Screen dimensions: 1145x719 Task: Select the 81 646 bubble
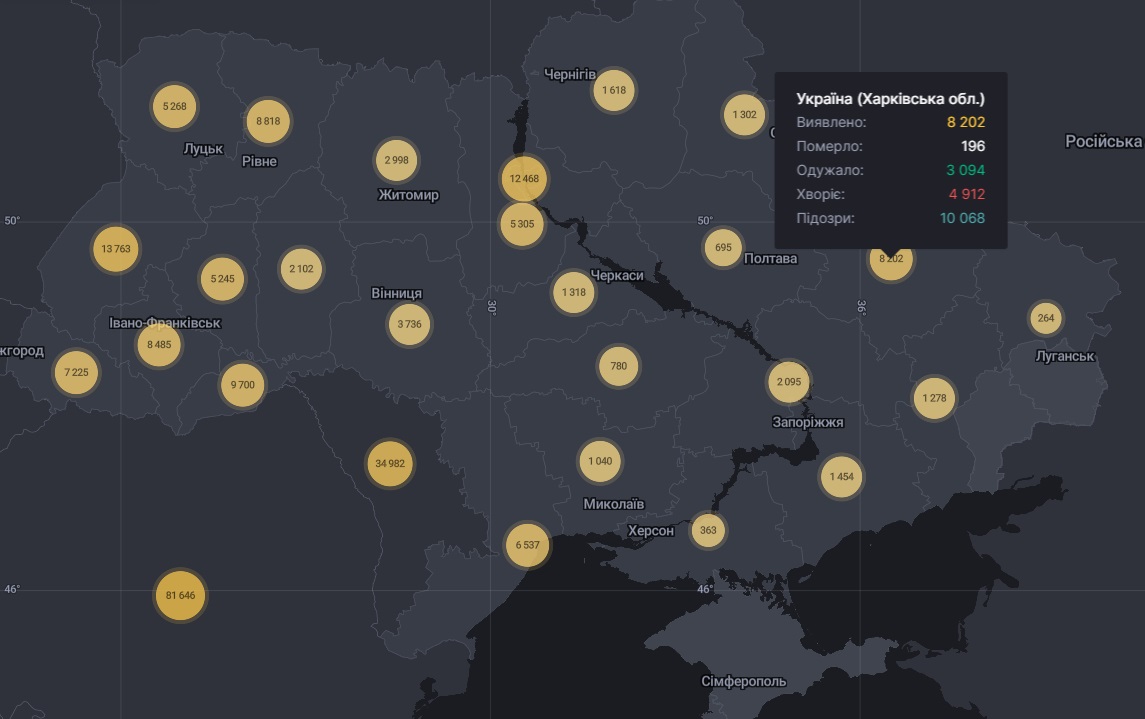pos(180,595)
